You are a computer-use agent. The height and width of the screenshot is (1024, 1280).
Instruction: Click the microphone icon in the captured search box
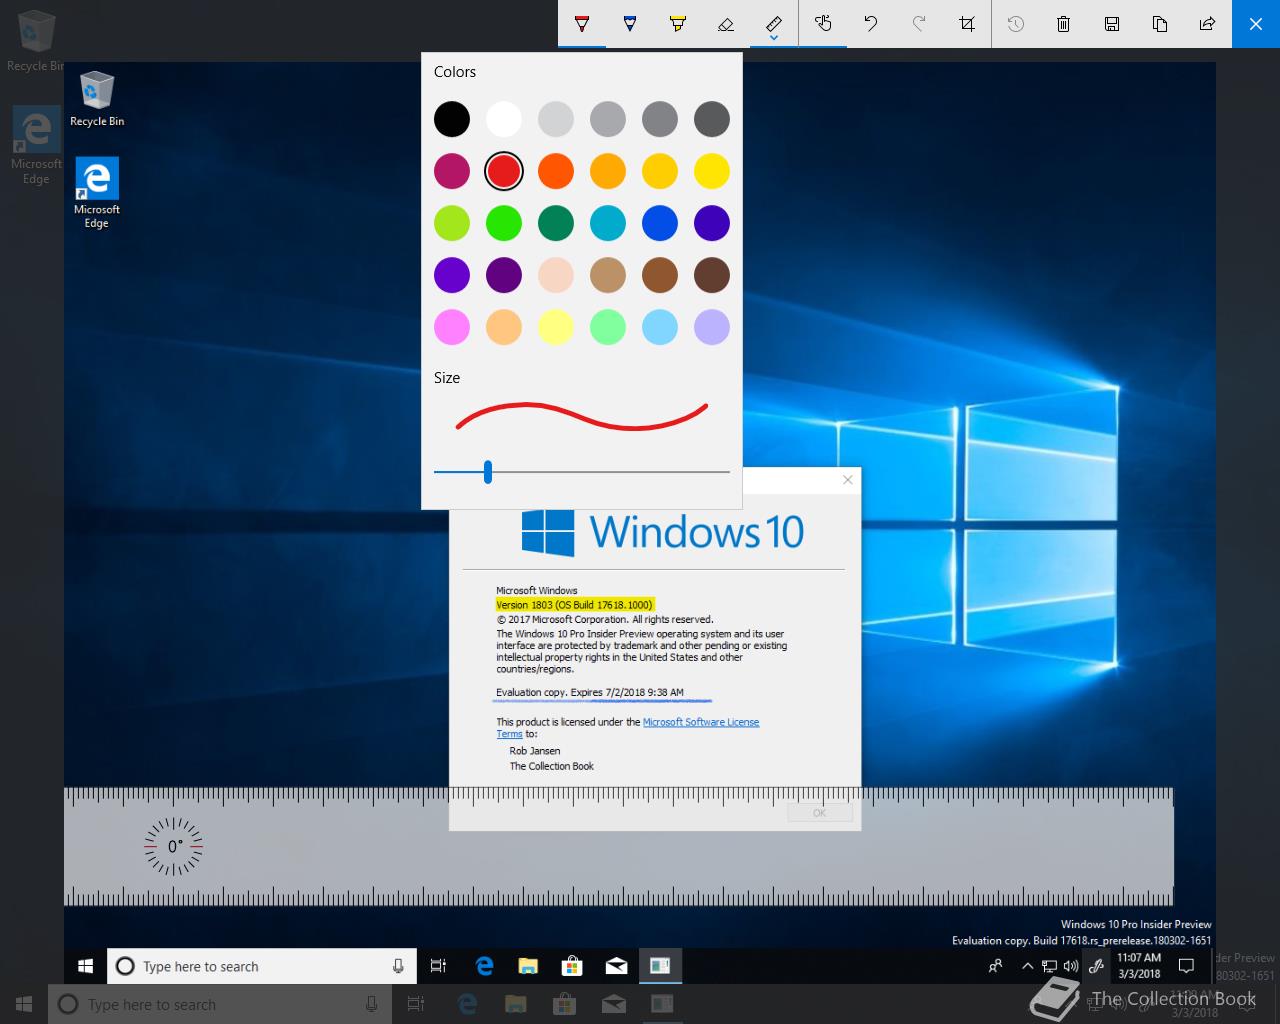(398, 966)
